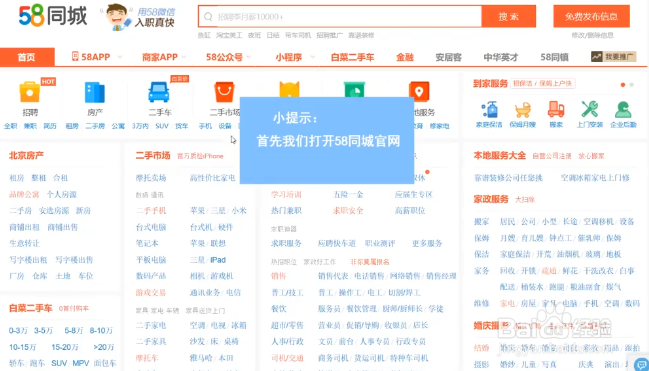Open the 搬家 truck icon
This screenshot has height=371, width=649.
[x=556, y=109]
